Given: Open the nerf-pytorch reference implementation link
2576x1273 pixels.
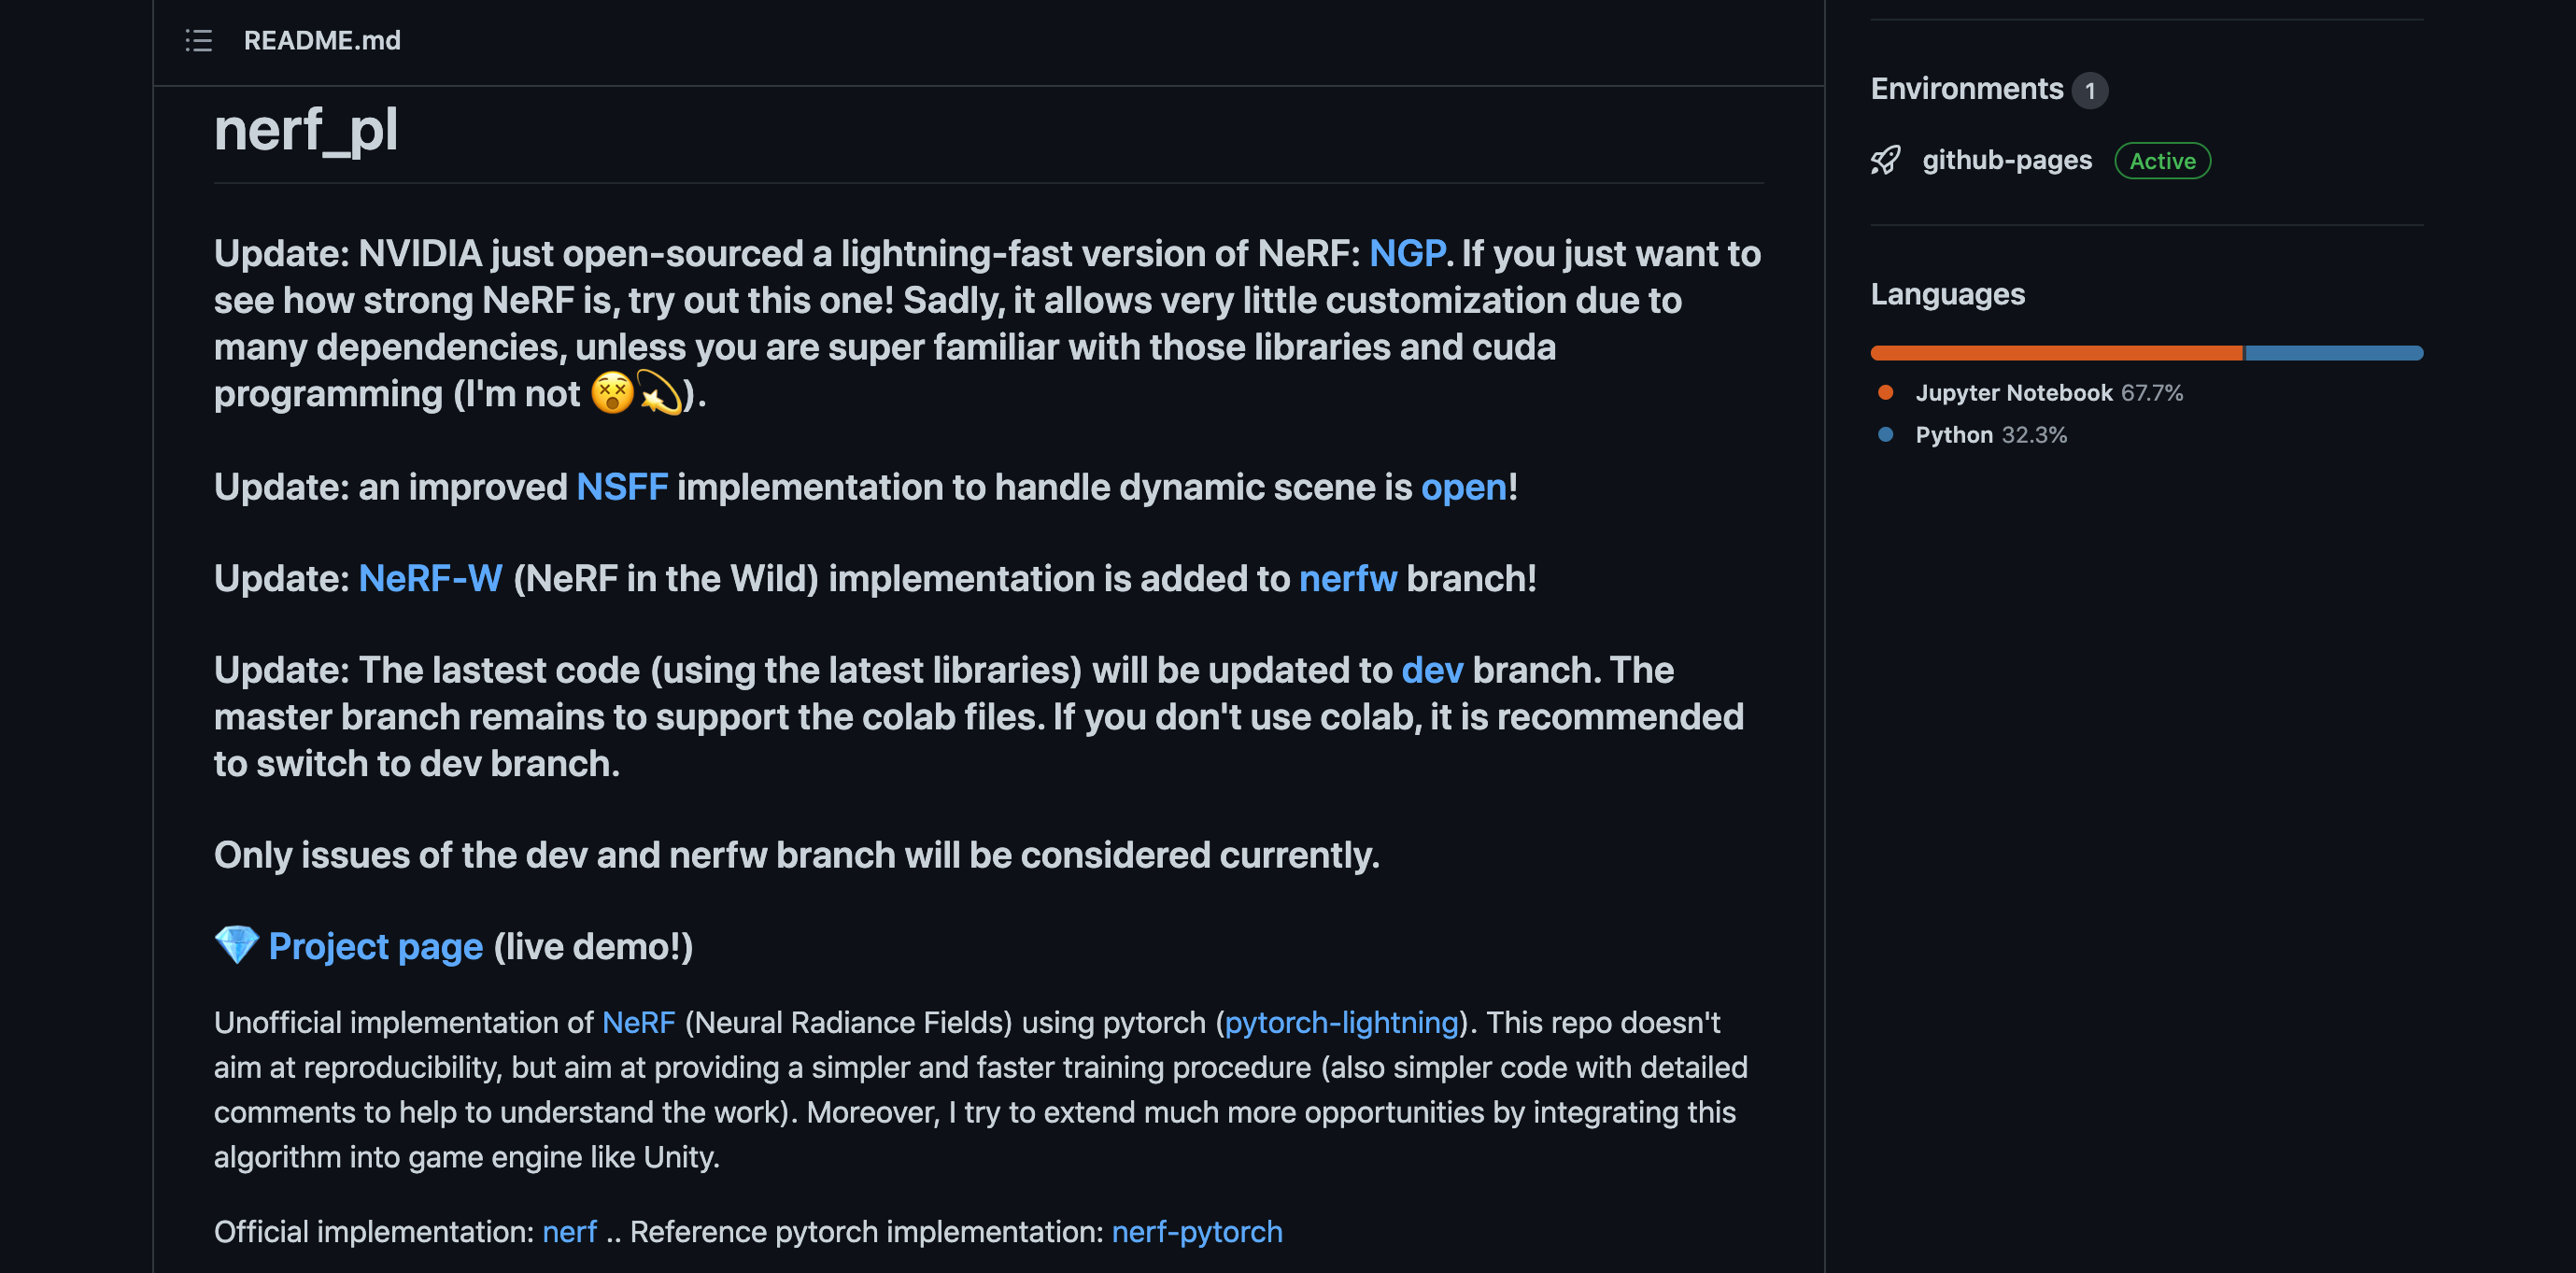Looking at the screenshot, I should pos(1197,1231).
